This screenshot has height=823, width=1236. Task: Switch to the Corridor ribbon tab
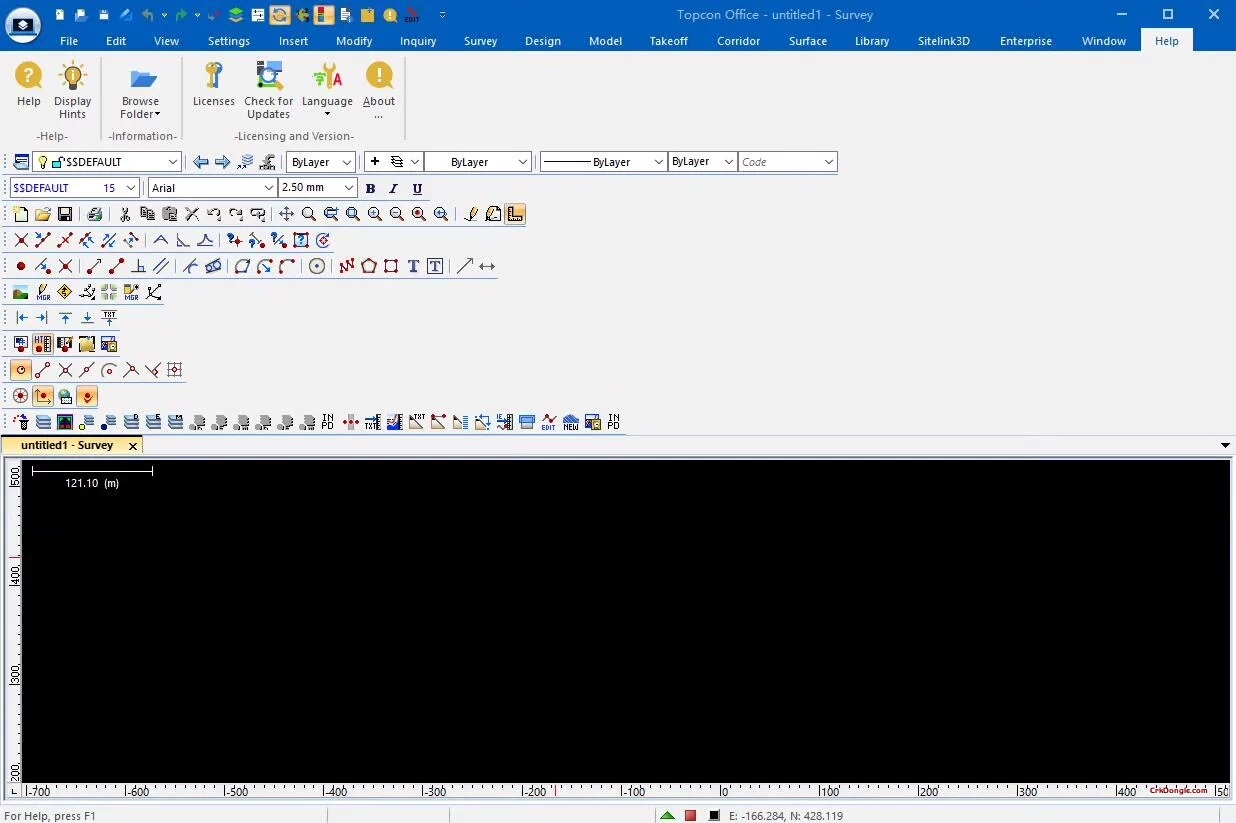pyautogui.click(x=738, y=41)
